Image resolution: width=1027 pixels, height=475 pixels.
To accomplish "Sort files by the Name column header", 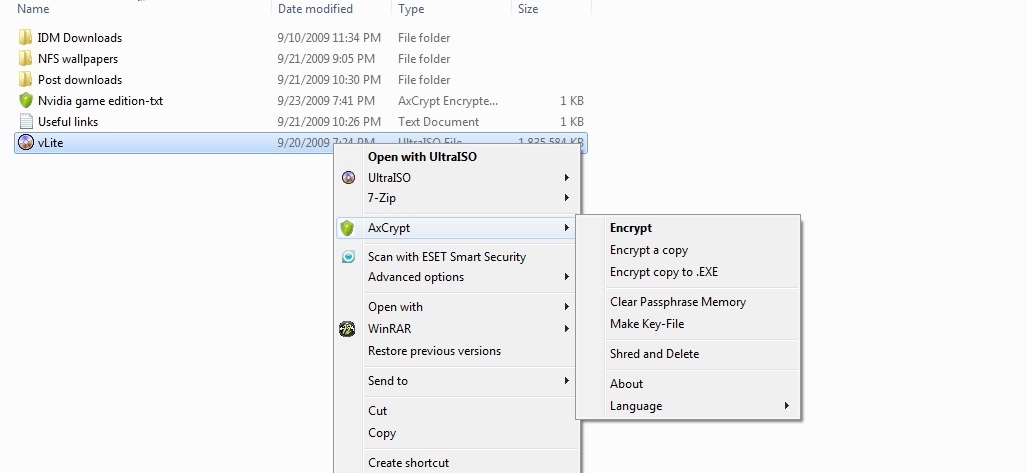I will [34, 9].
